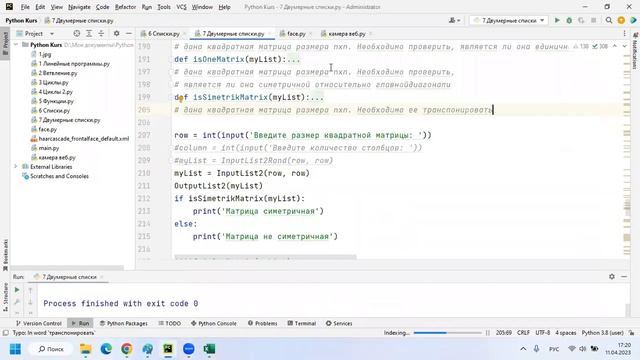Viewport: 640px width, 360px height.
Task: Click Python 3.8 interpreter selector
Action: (x=602, y=333)
